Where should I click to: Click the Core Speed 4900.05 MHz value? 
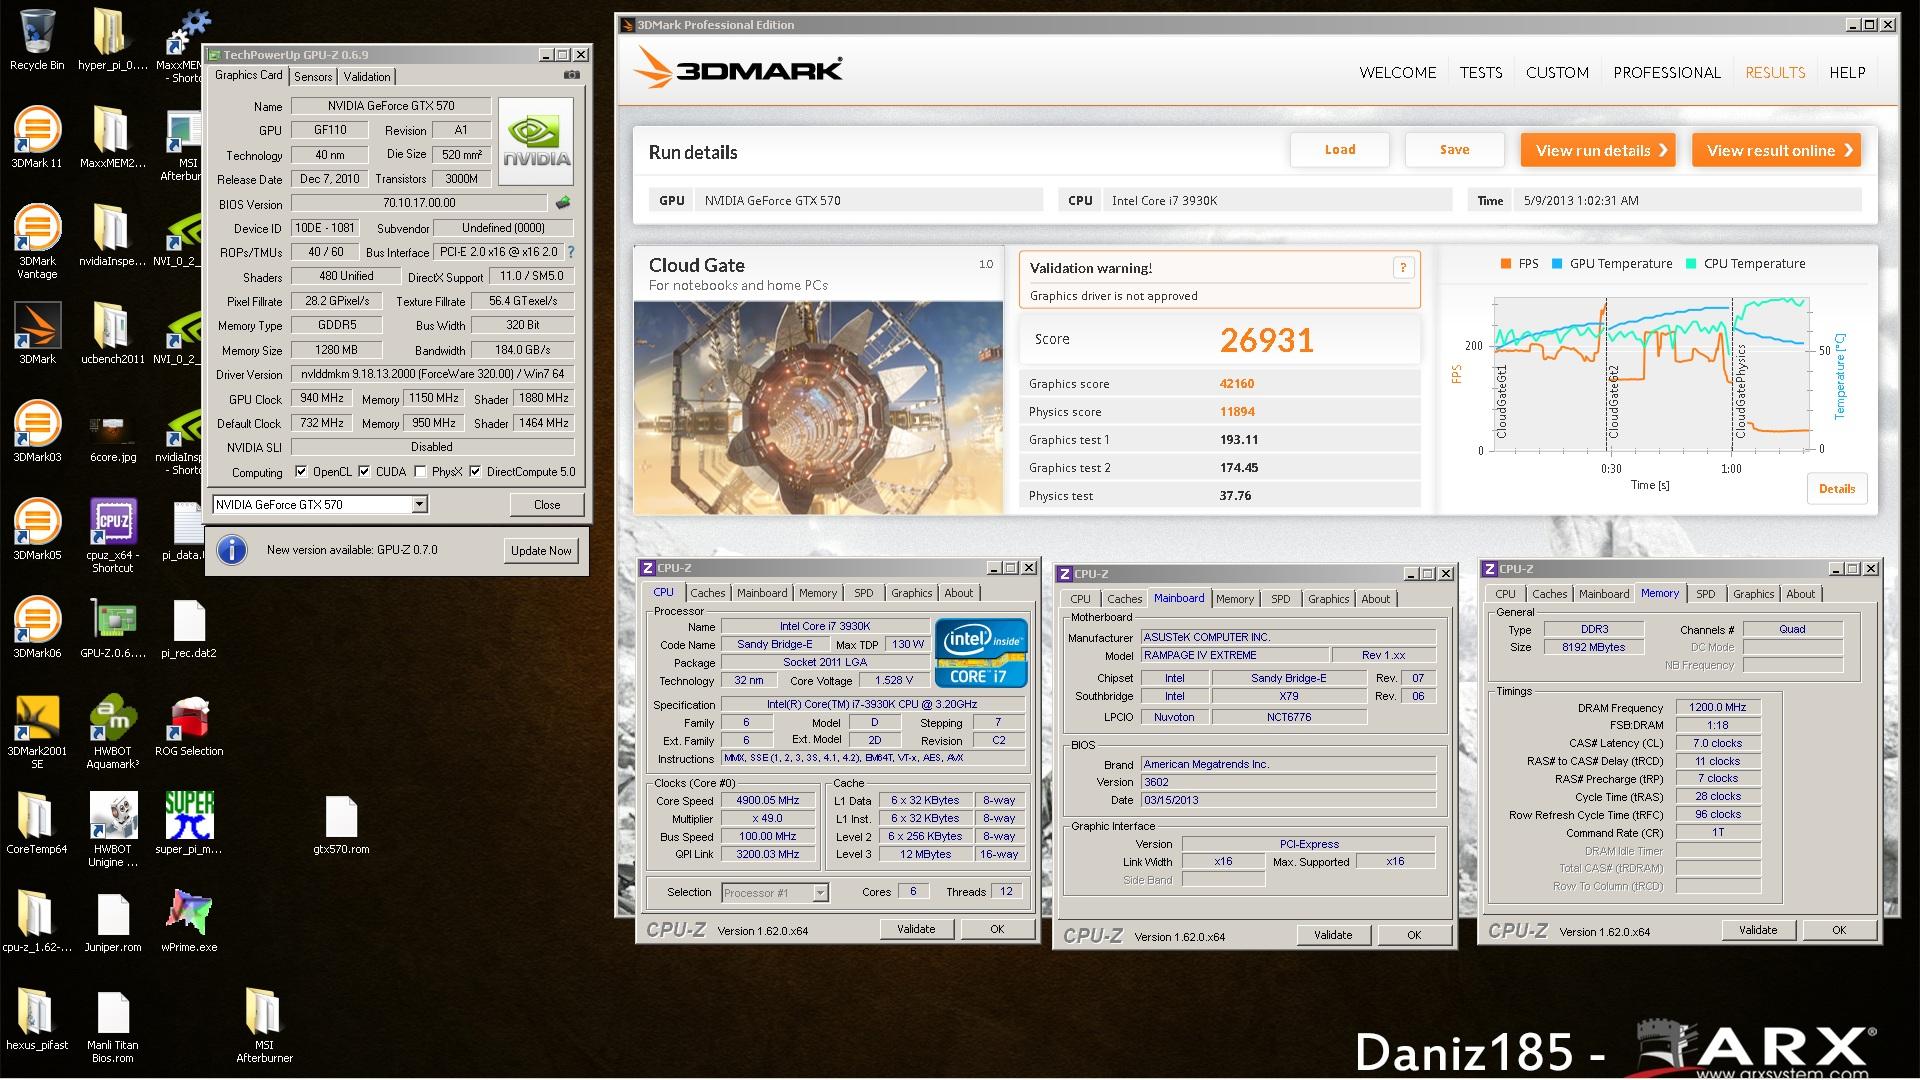click(x=768, y=801)
